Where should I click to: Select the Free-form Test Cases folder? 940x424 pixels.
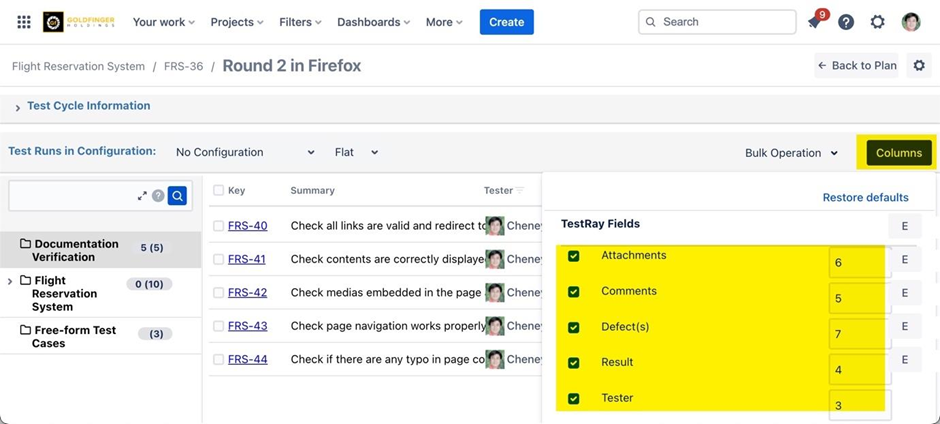click(74, 337)
